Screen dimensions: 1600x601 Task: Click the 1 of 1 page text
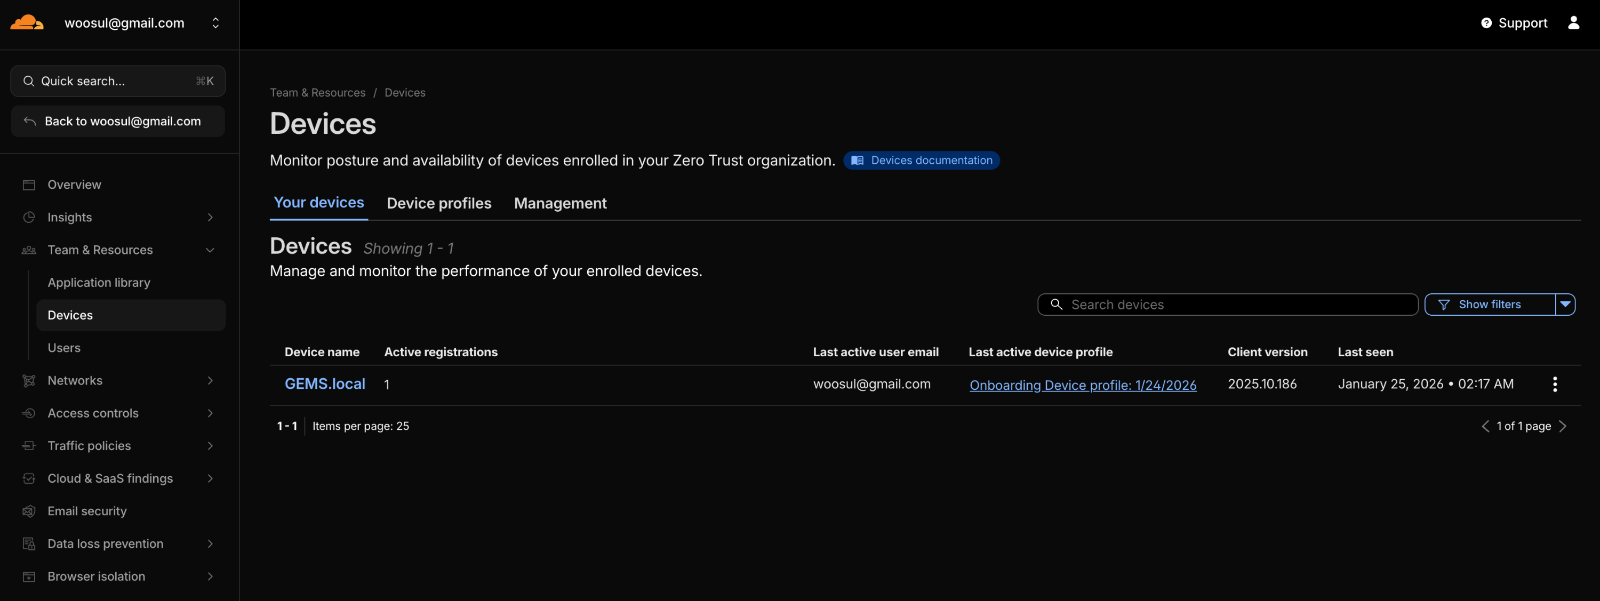click(x=1524, y=426)
